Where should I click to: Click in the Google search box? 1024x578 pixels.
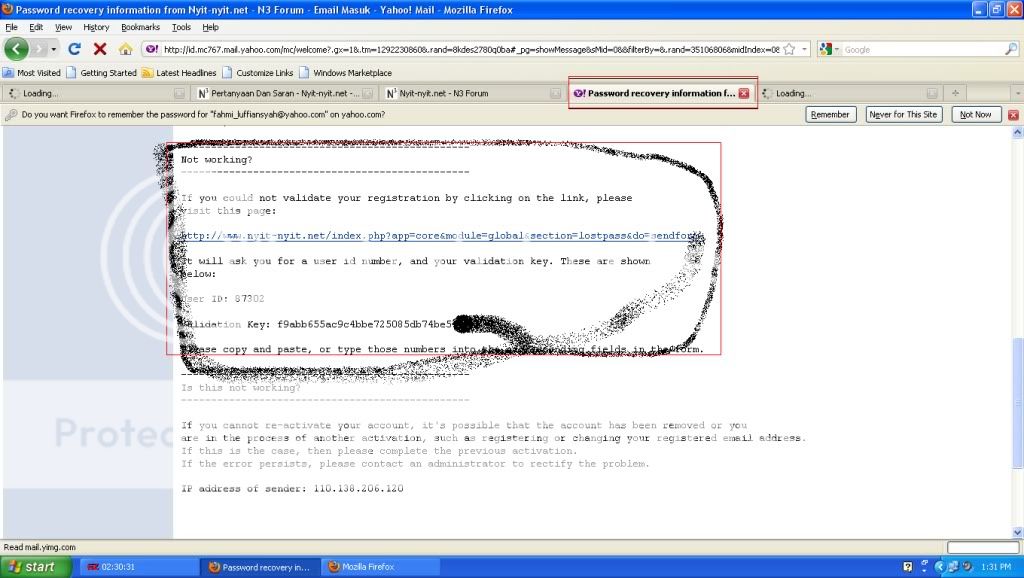[923, 49]
